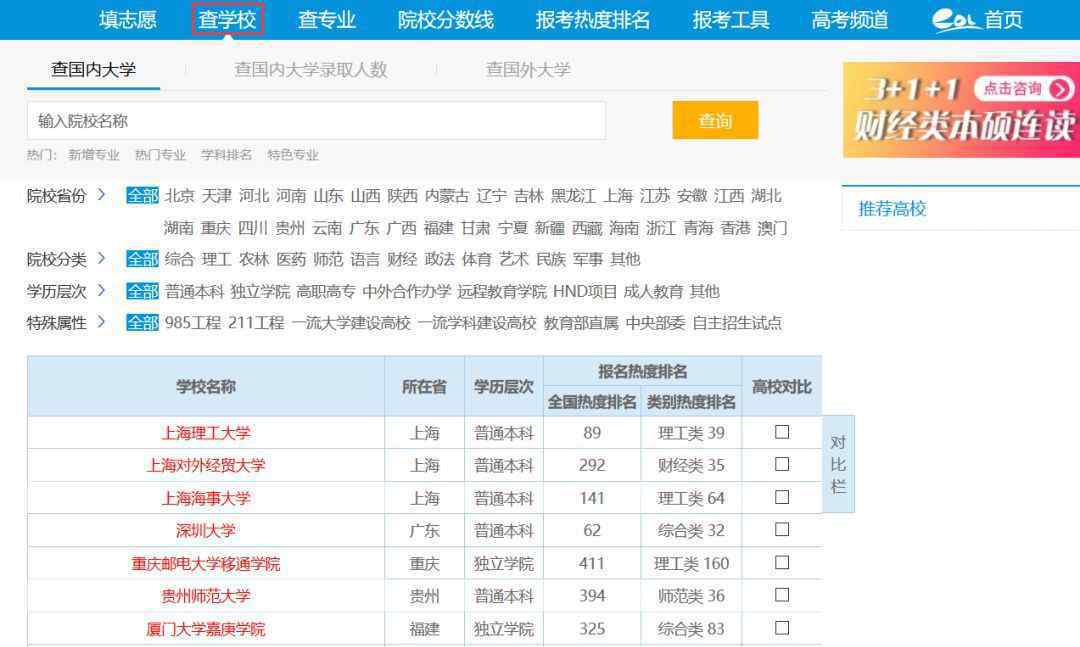This screenshot has width=1080, height=647.
Task: Filter schools by province 浙江
Action: 661,228
